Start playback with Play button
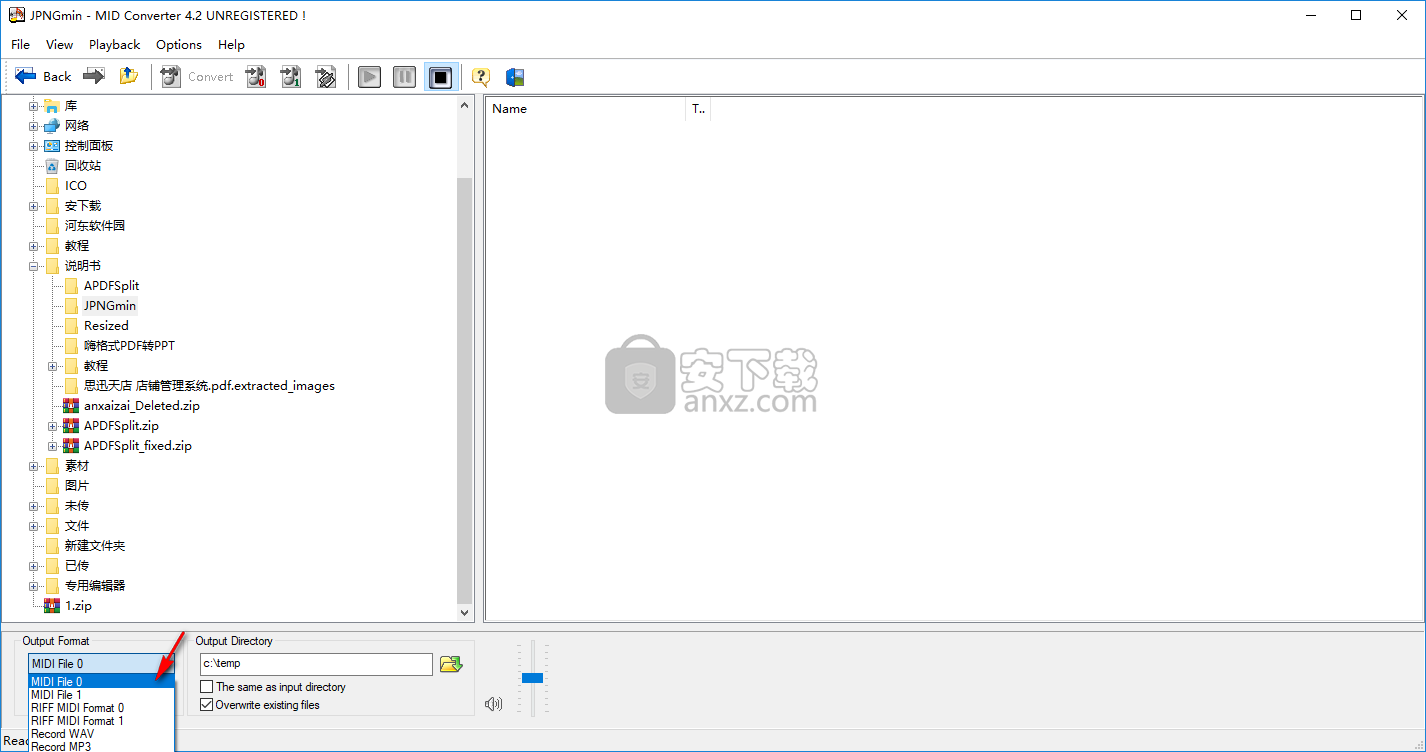This screenshot has width=1426, height=752. (x=370, y=77)
